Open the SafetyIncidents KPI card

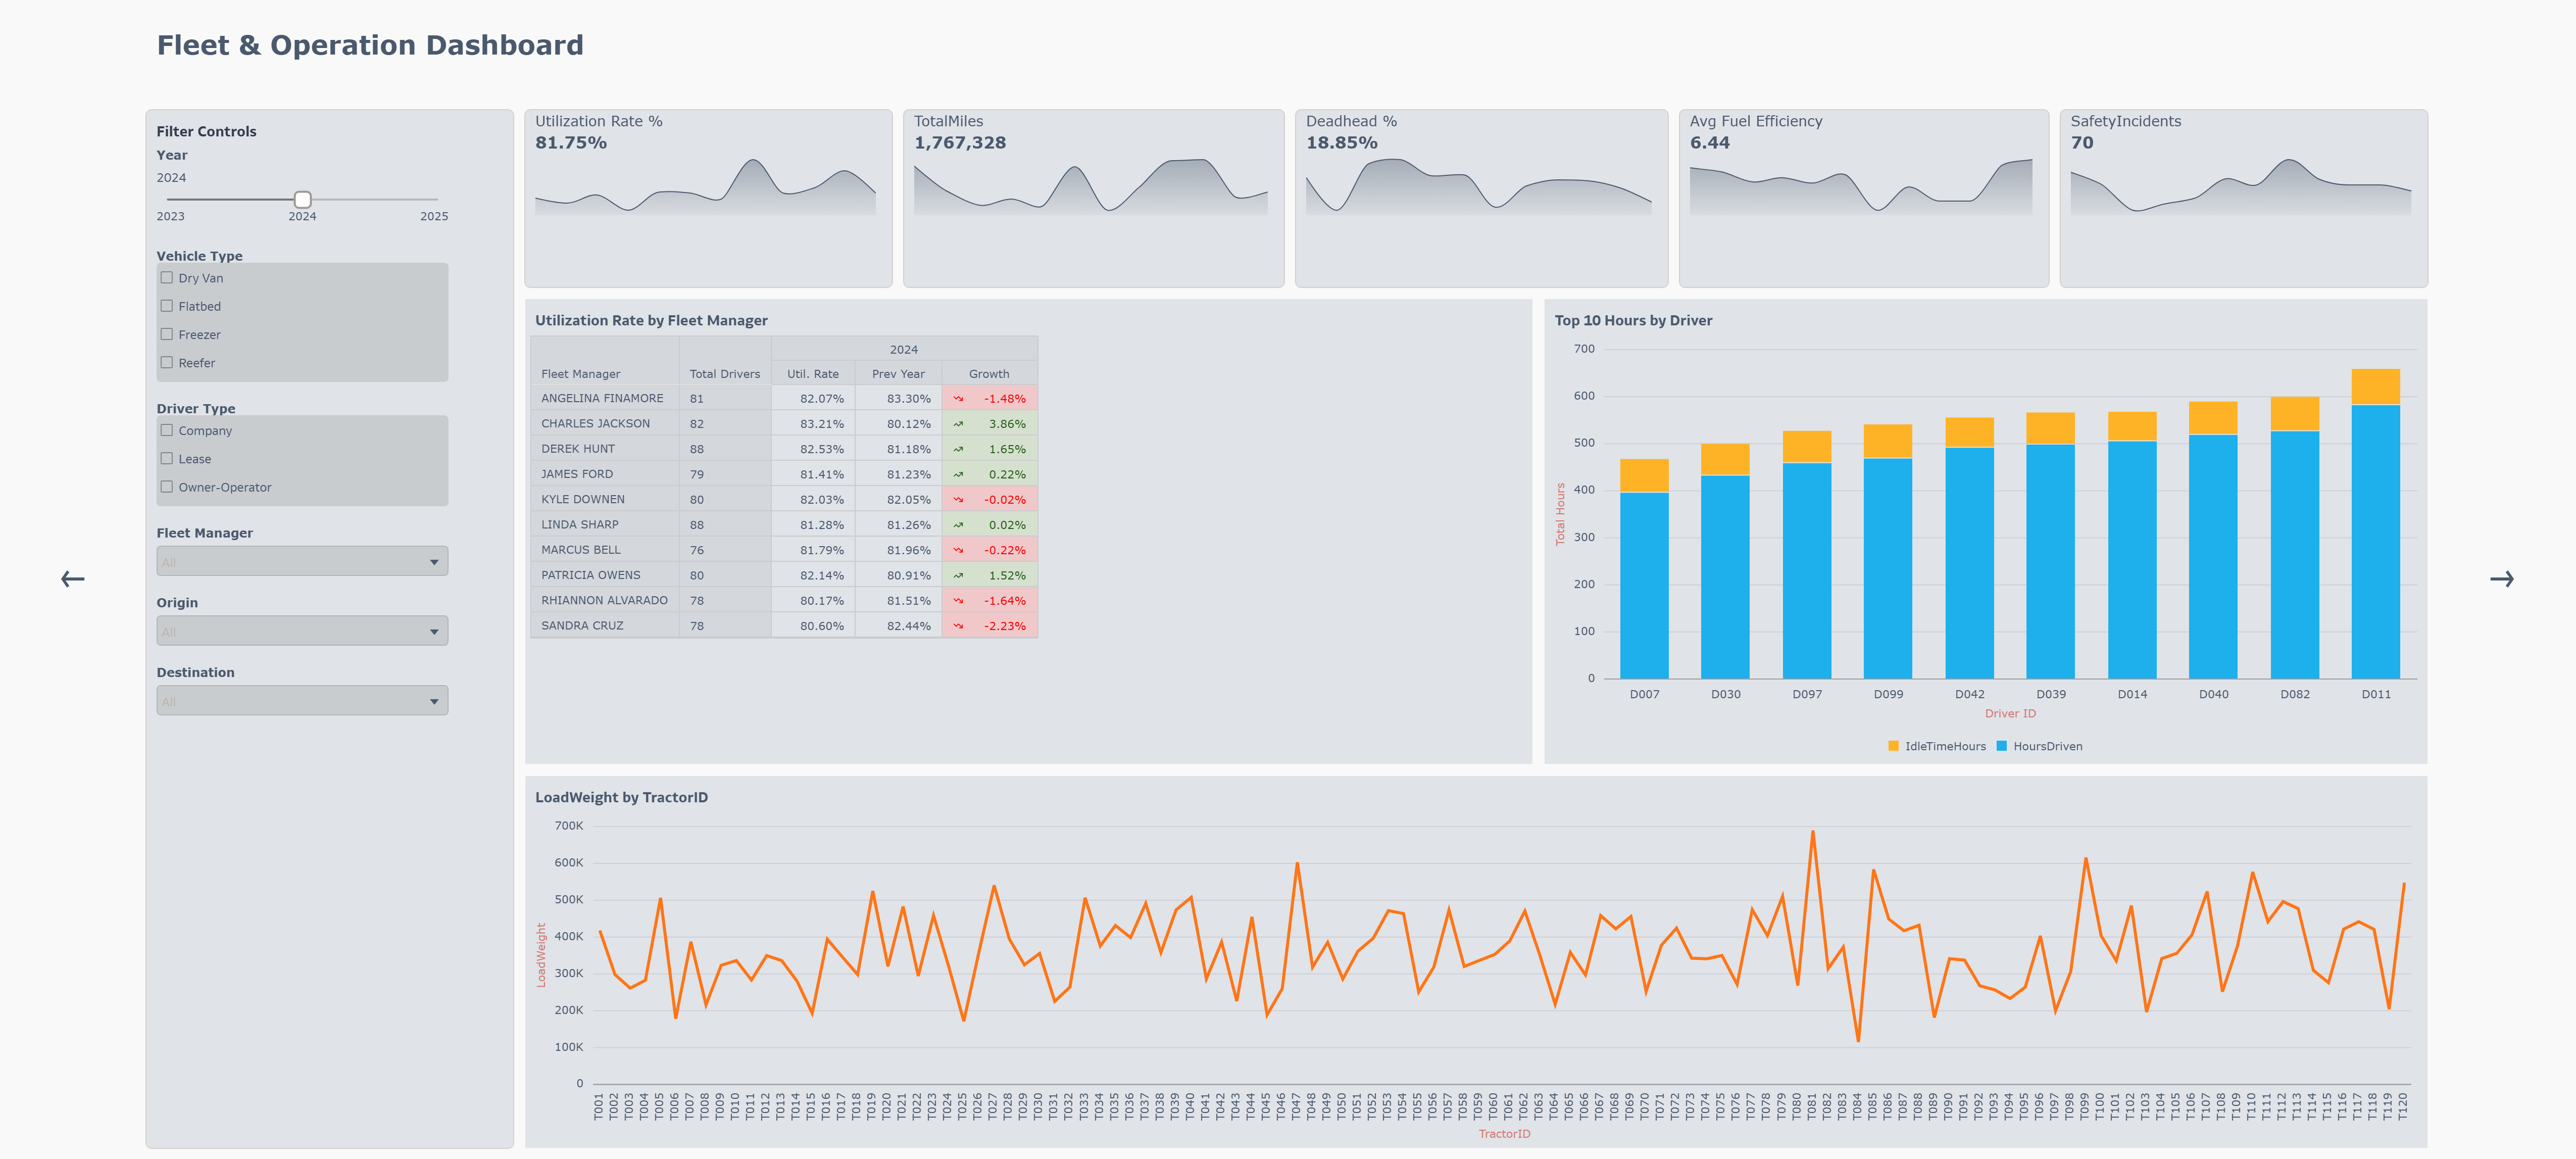coord(2243,198)
